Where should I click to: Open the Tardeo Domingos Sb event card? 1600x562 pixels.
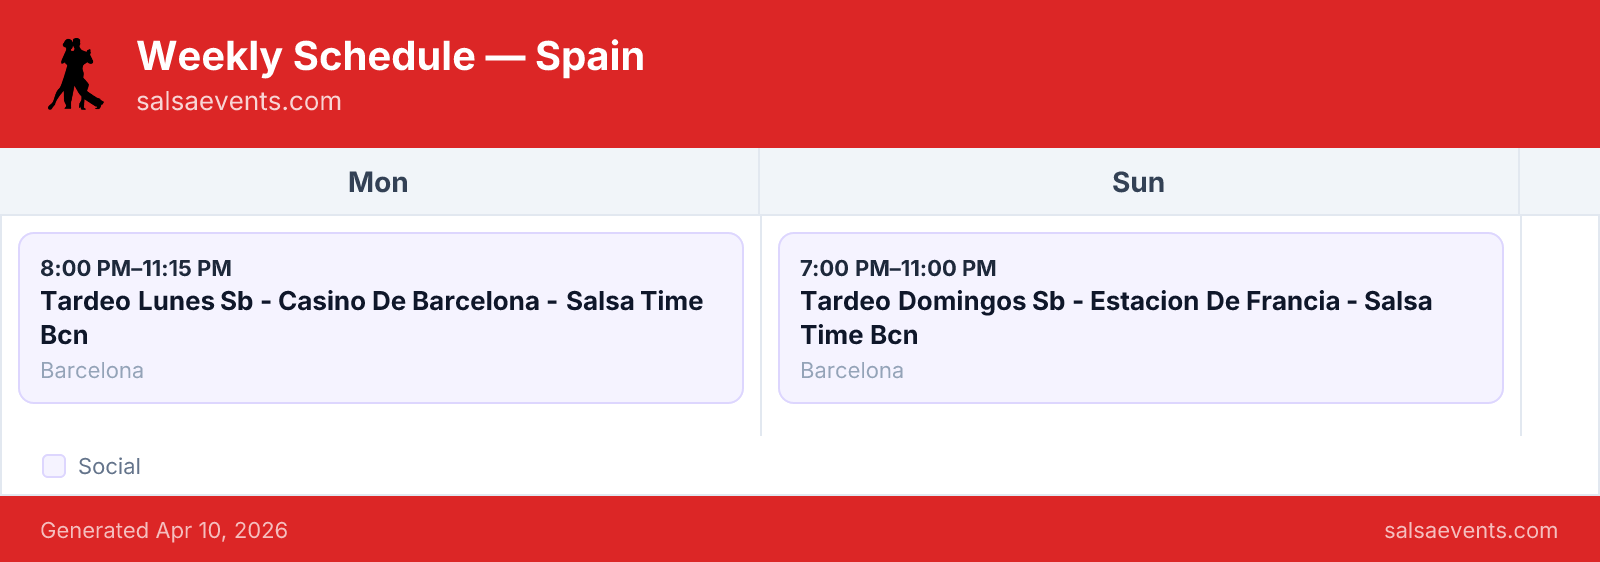[1141, 318]
